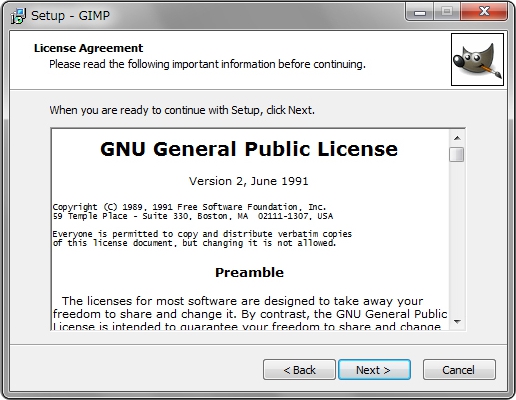Click the 'License Agreement' title
The width and height of the screenshot is (516, 400).
click(x=88, y=48)
